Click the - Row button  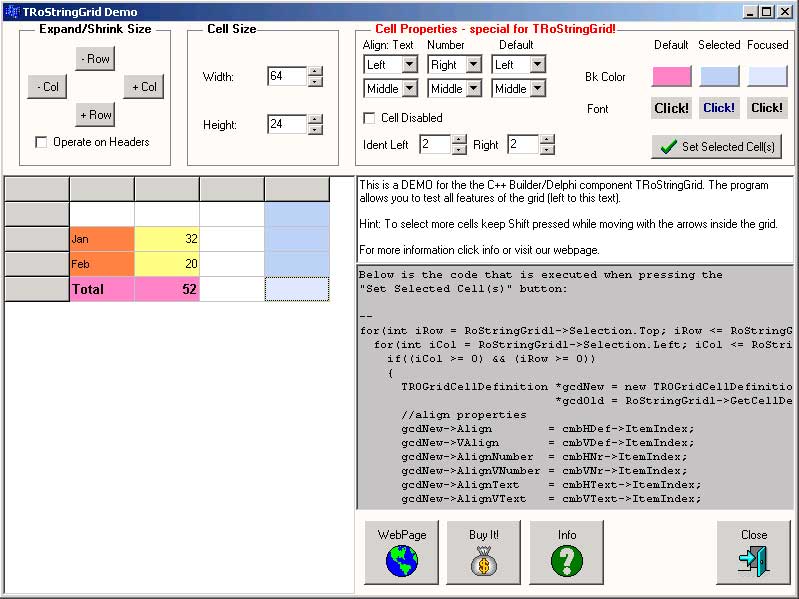(x=95, y=59)
